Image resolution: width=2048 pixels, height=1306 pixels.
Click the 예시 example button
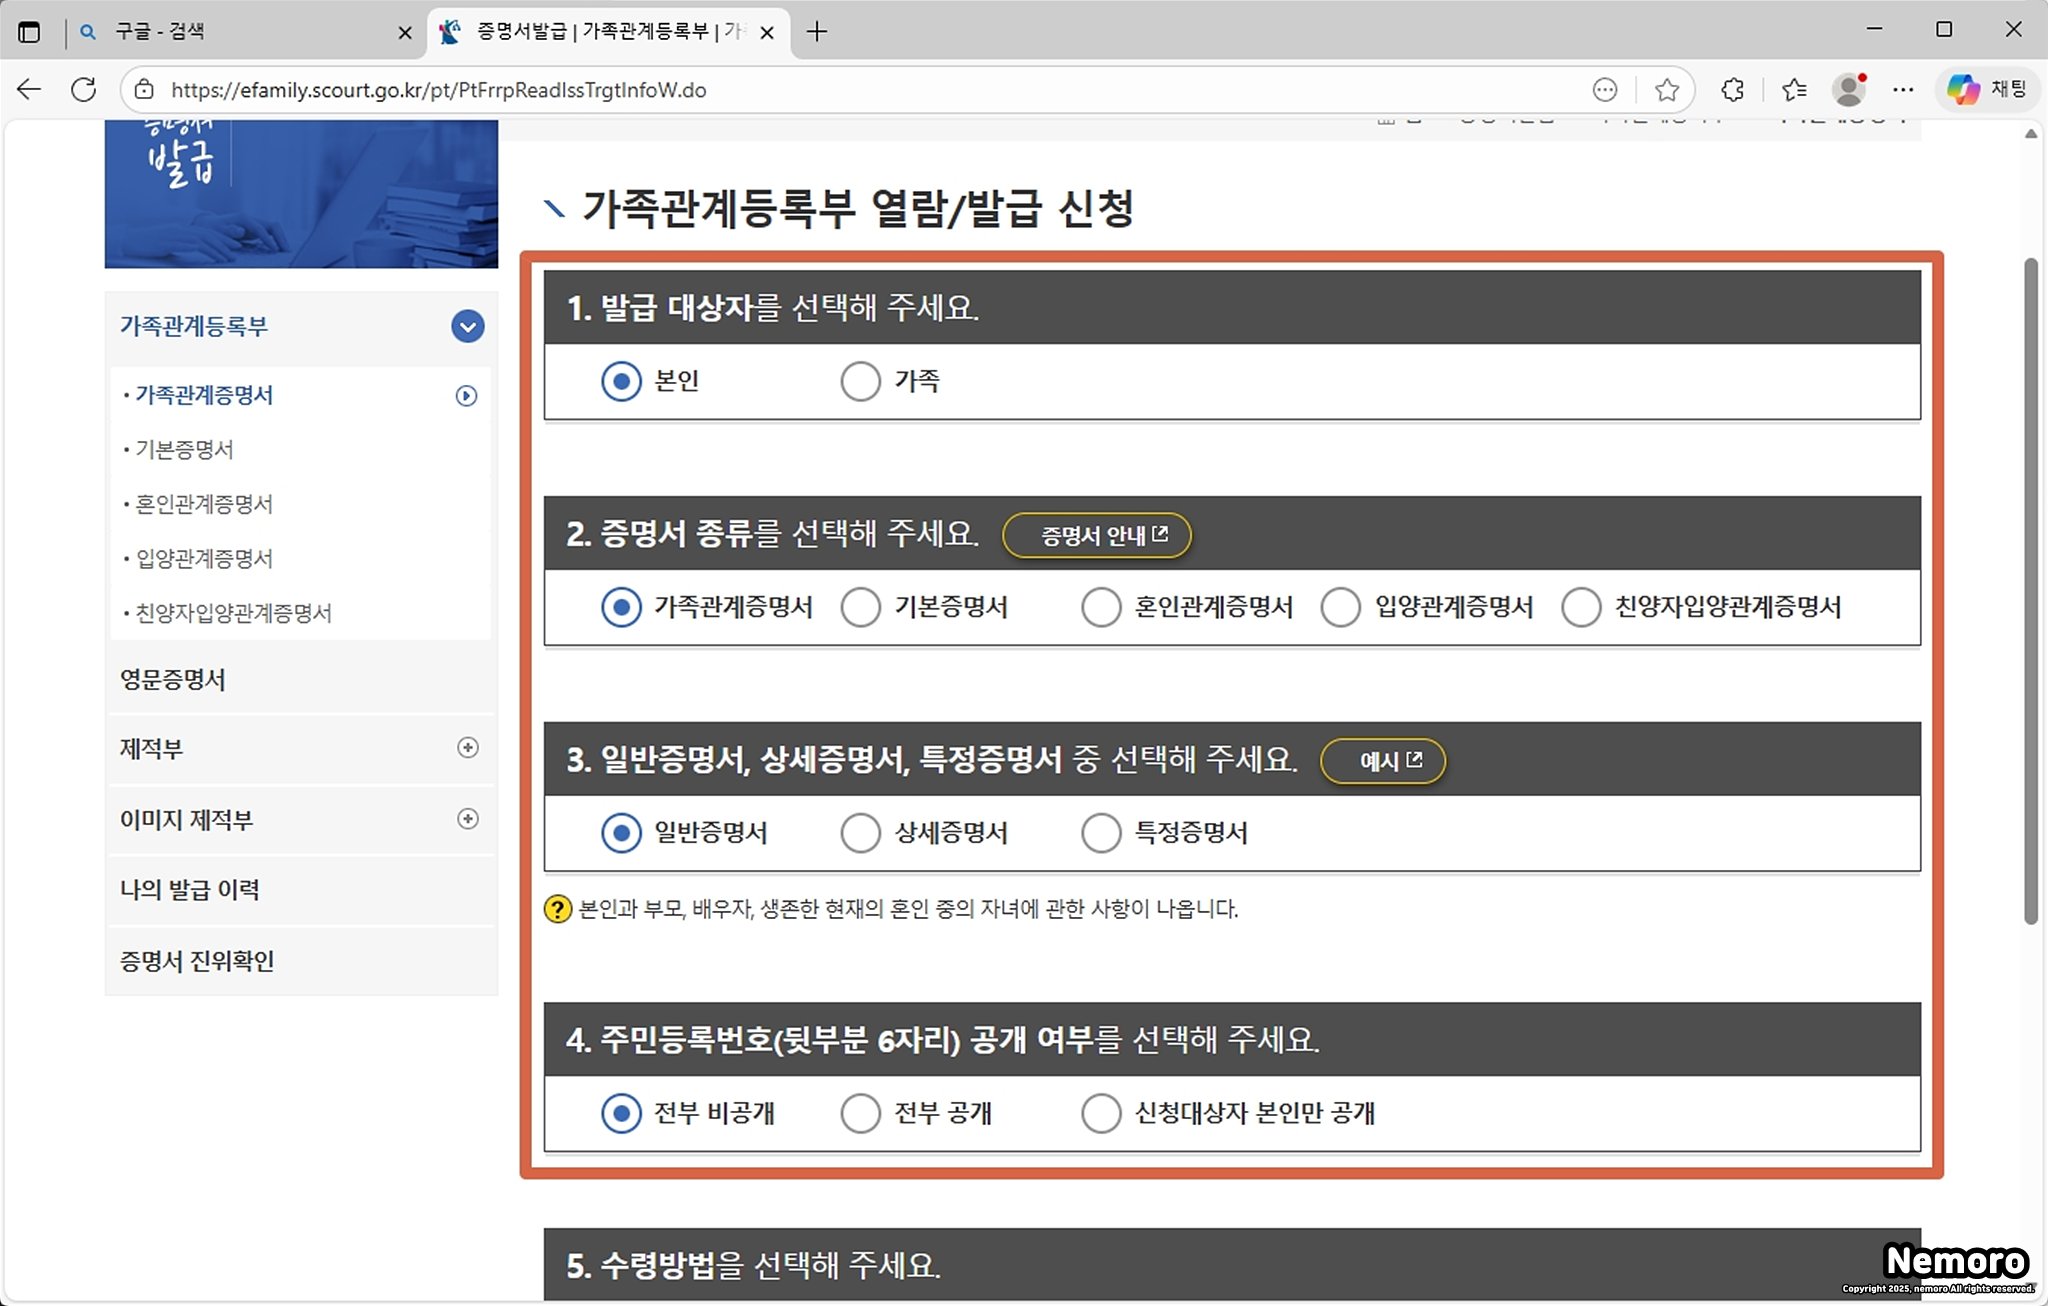1383,762
